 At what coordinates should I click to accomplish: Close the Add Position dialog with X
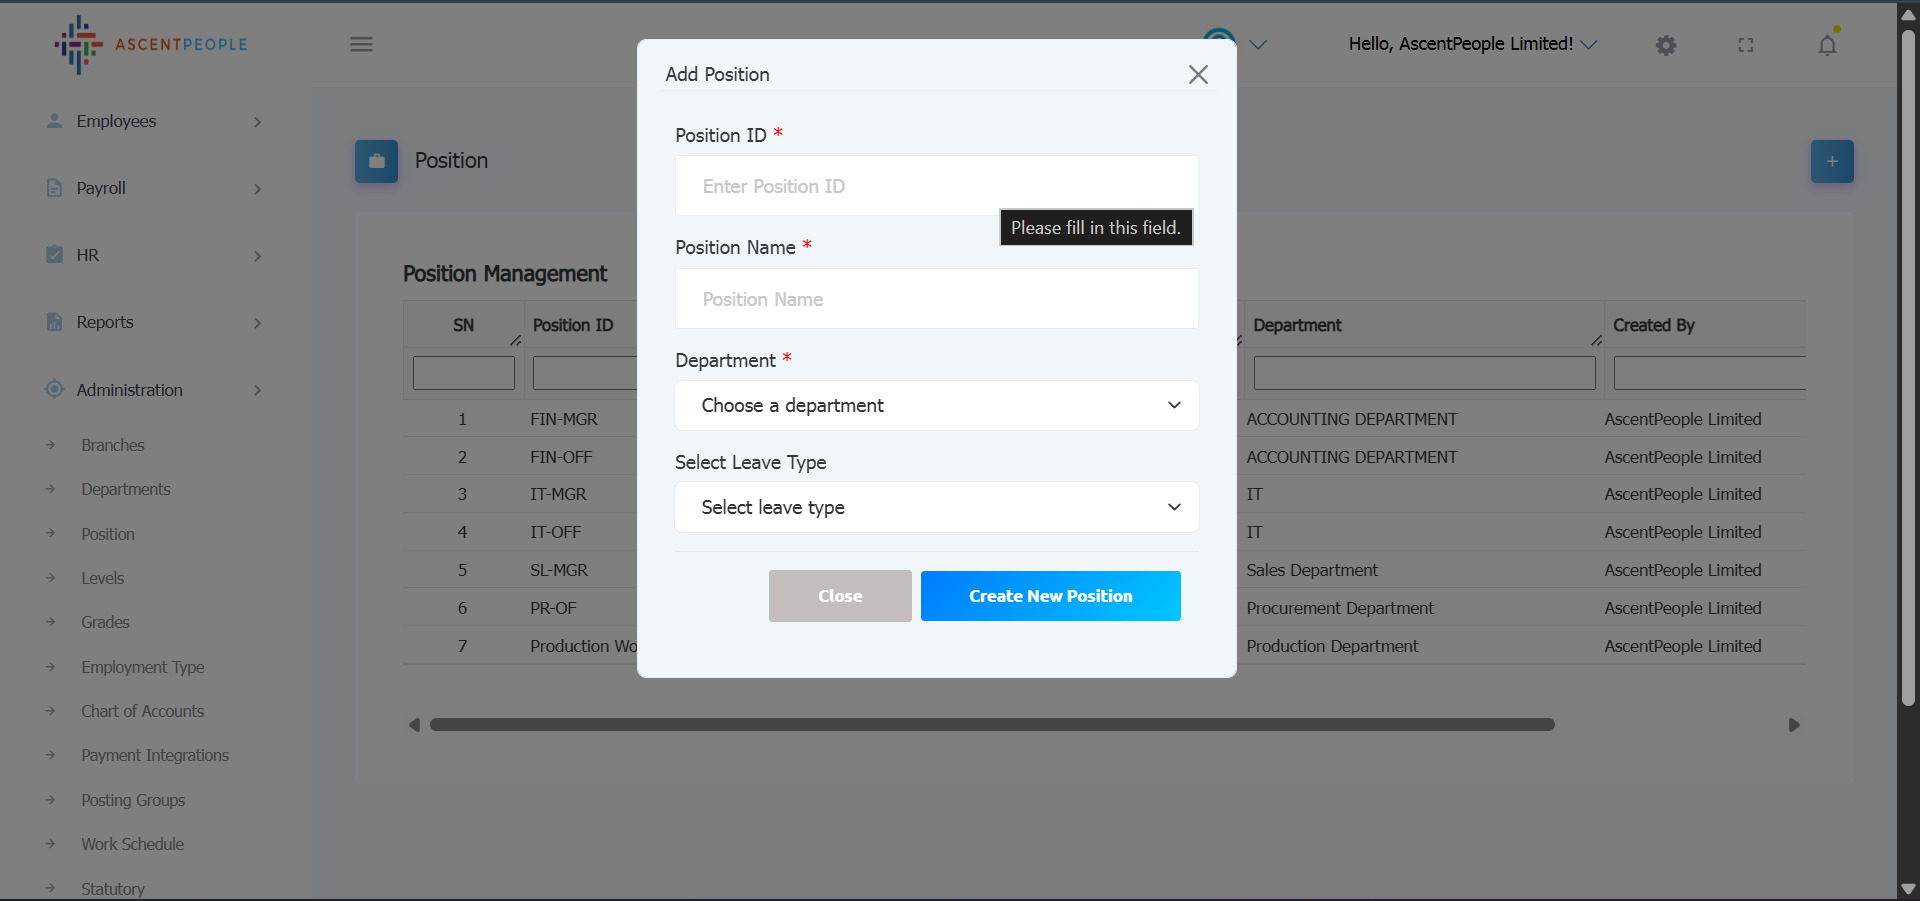pyautogui.click(x=1198, y=74)
